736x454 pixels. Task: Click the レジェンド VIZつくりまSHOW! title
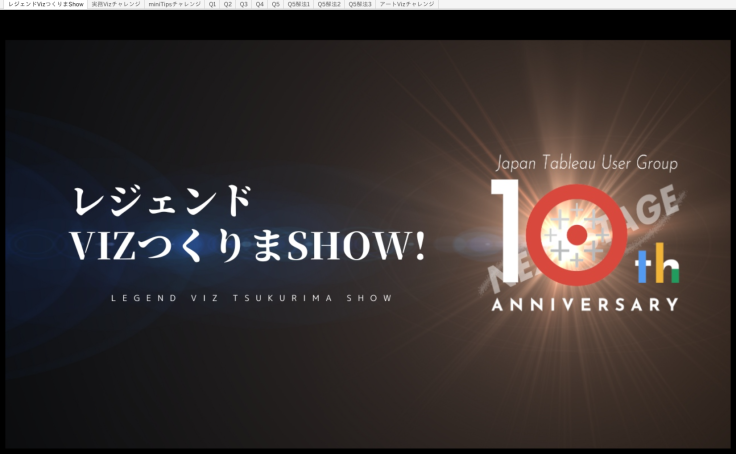point(249,224)
